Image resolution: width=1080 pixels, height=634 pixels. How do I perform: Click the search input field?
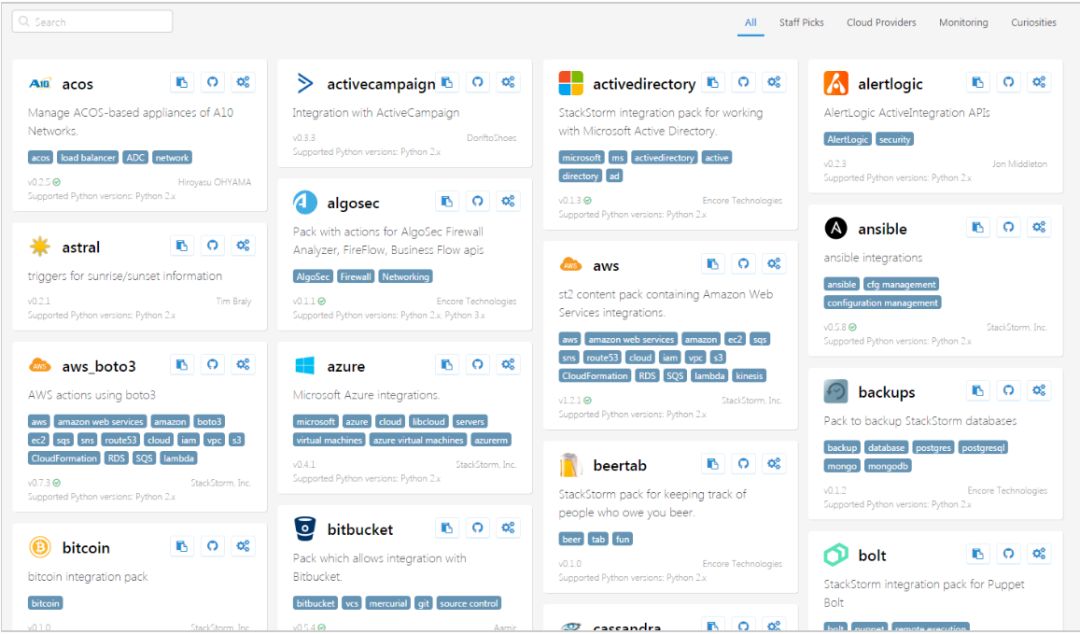coord(92,21)
